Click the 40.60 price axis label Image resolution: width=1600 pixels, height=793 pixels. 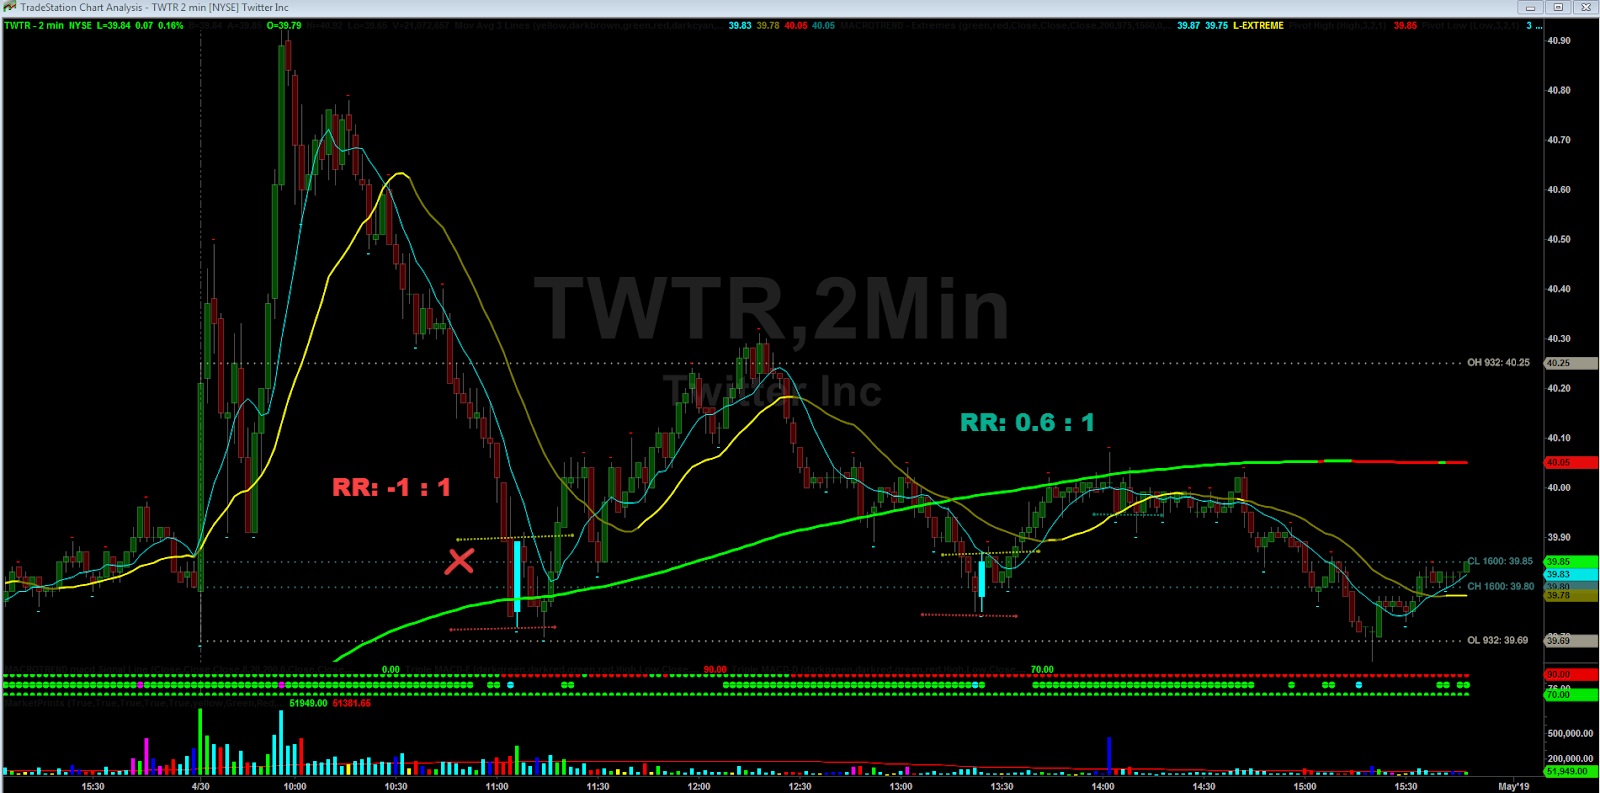tap(1559, 190)
